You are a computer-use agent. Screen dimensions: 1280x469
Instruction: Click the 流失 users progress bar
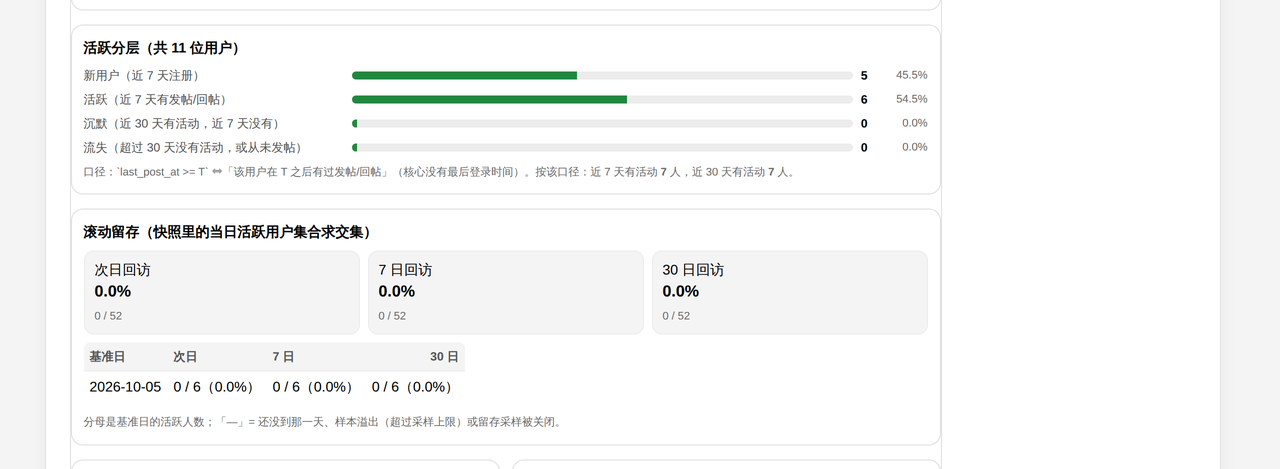[x=602, y=147]
